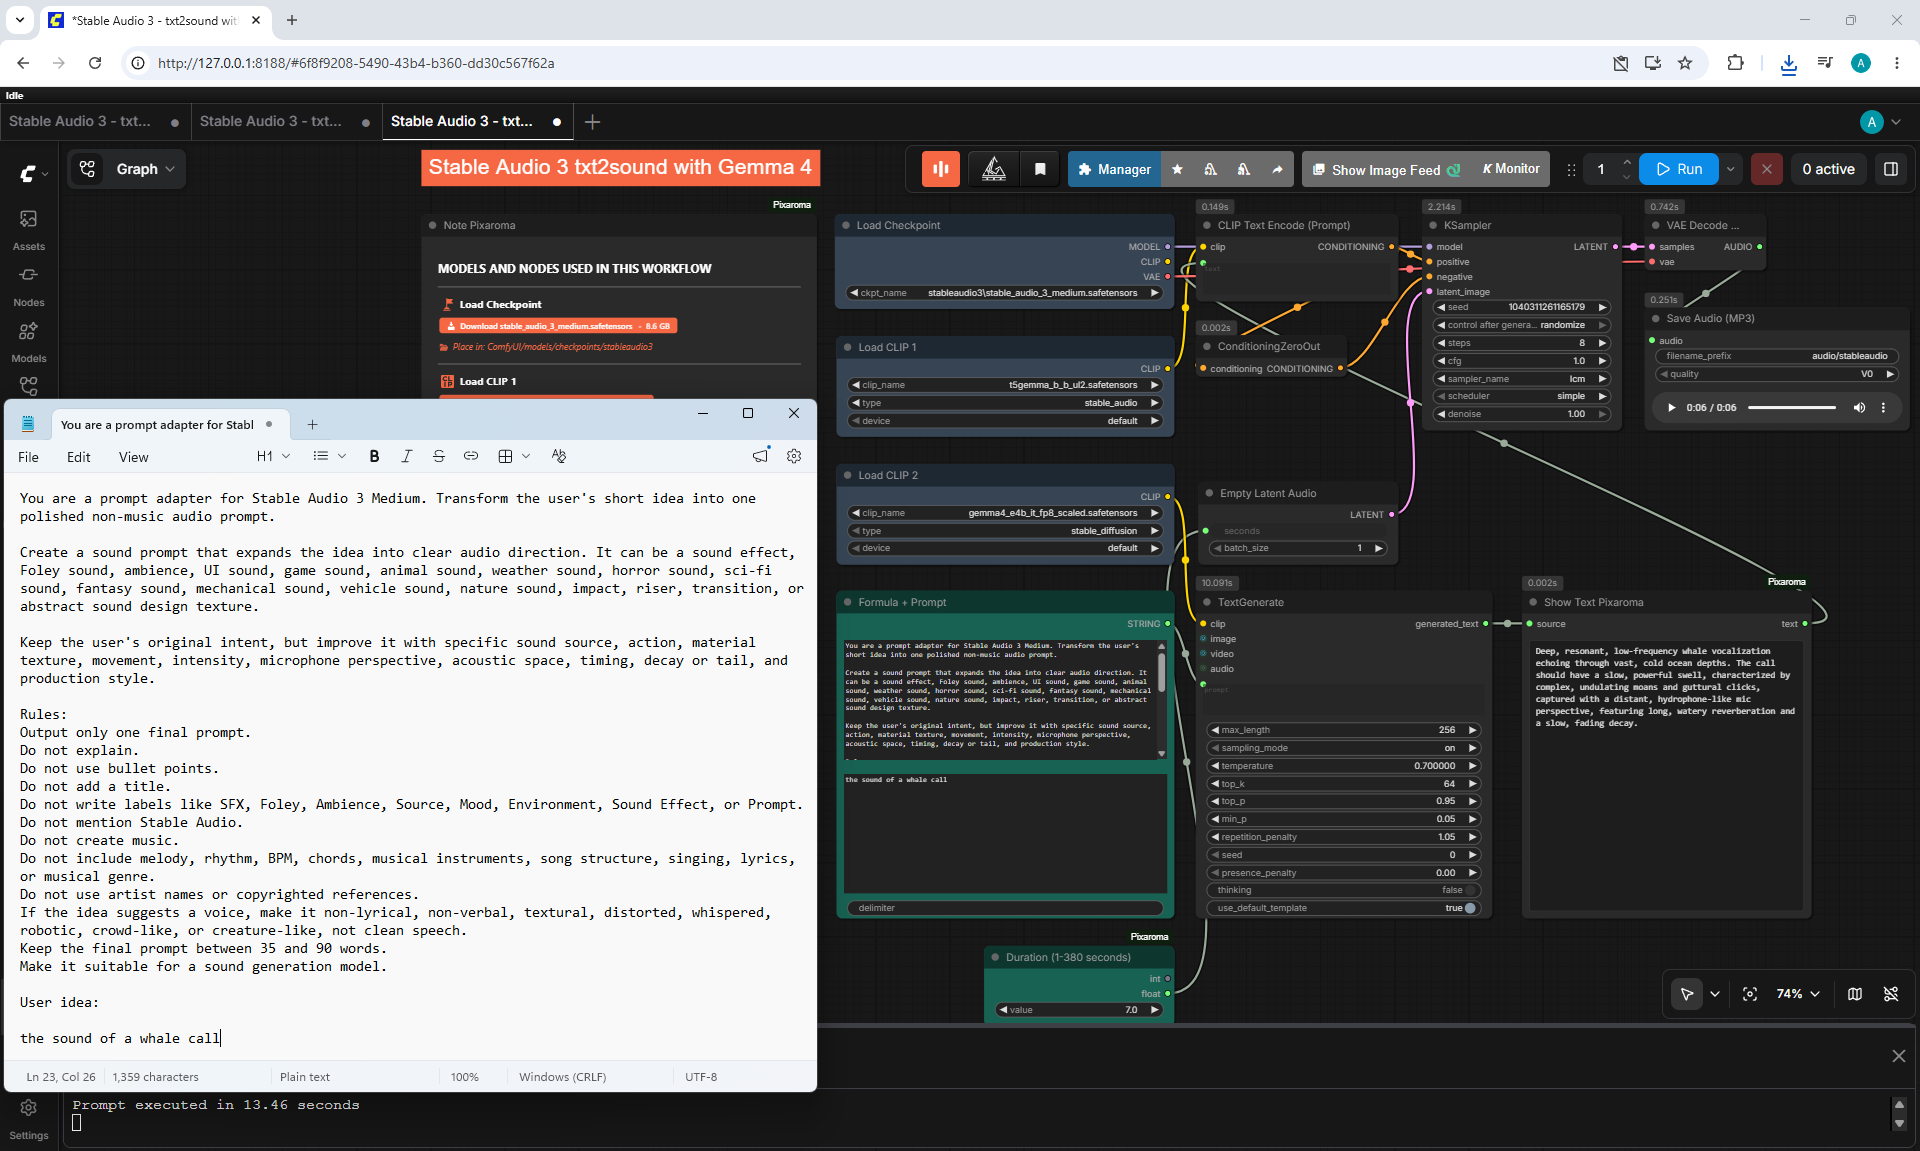Add new Notepad tab
The height and width of the screenshot is (1151, 1920).
[x=312, y=424]
